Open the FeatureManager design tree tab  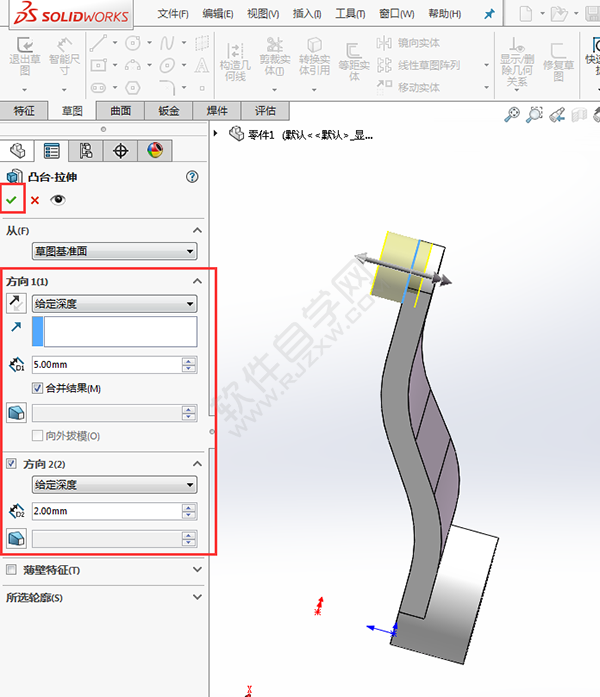tap(17, 151)
